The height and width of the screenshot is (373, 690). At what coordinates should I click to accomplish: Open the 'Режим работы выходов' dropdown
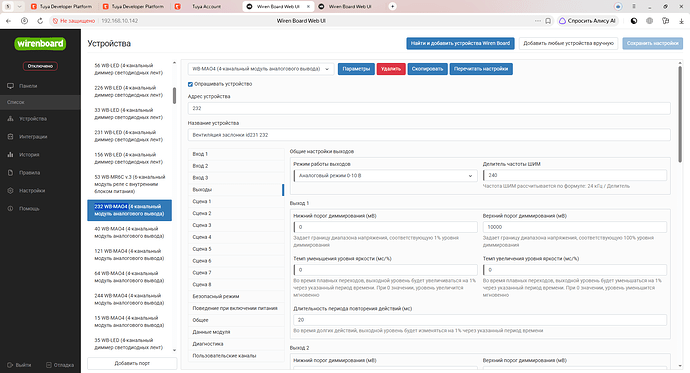coord(385,176)
